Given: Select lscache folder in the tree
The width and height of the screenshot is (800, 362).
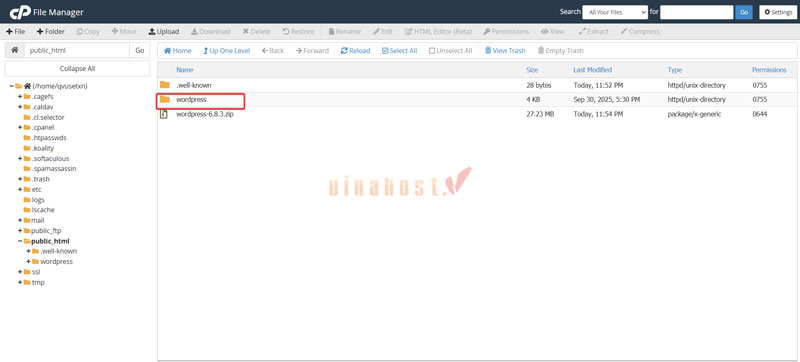Looking at the screenshot, I should [43, 210].
